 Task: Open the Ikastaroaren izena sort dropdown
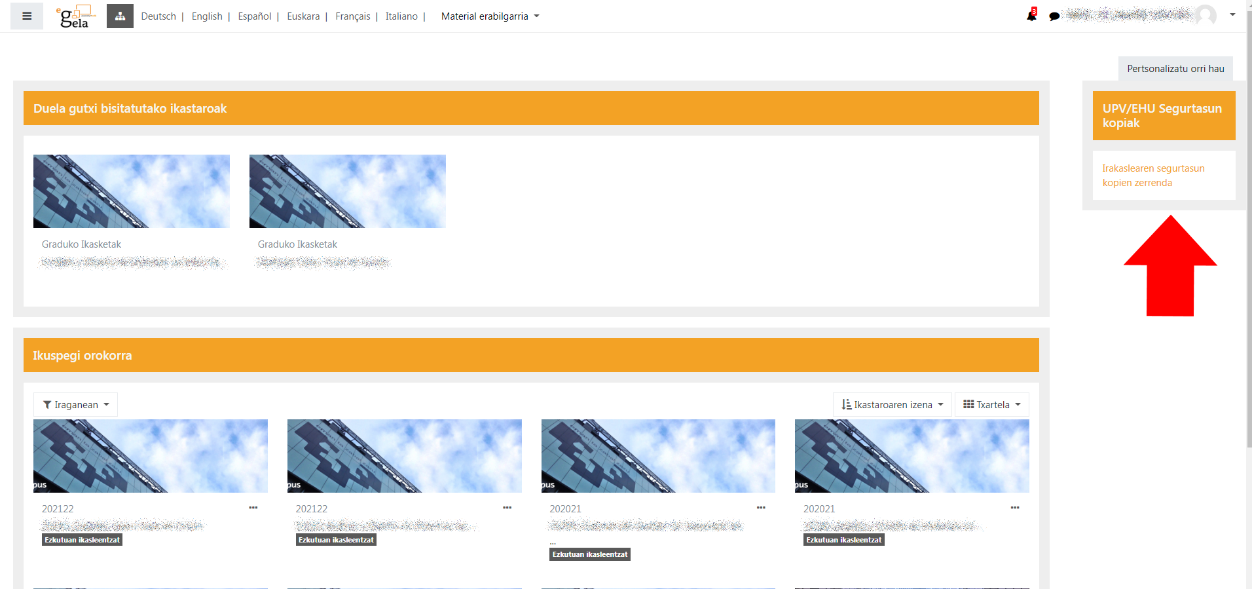tap(892, 404)
